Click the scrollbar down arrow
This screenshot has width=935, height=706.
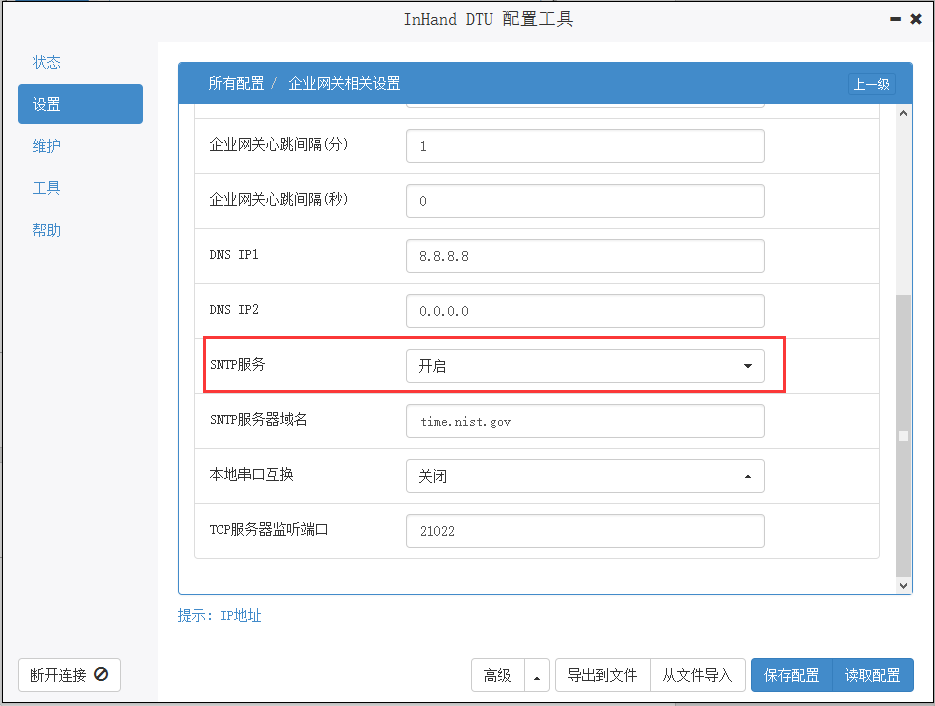pyautogui.click(x=903, y=586)
